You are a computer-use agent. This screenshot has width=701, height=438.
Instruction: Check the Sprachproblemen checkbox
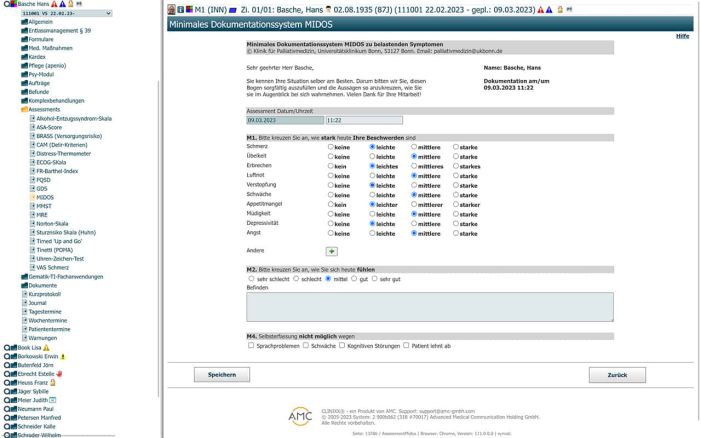(x=251, y=345)
